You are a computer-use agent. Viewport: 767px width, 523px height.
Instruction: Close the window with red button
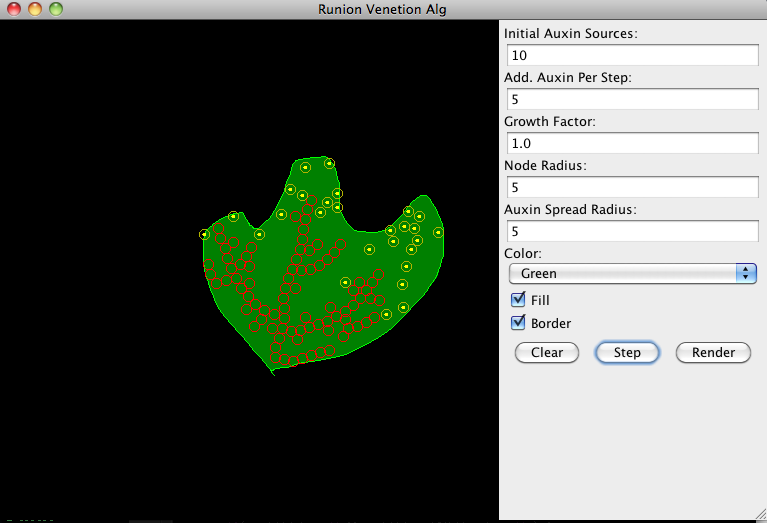(x=14, y=9)
